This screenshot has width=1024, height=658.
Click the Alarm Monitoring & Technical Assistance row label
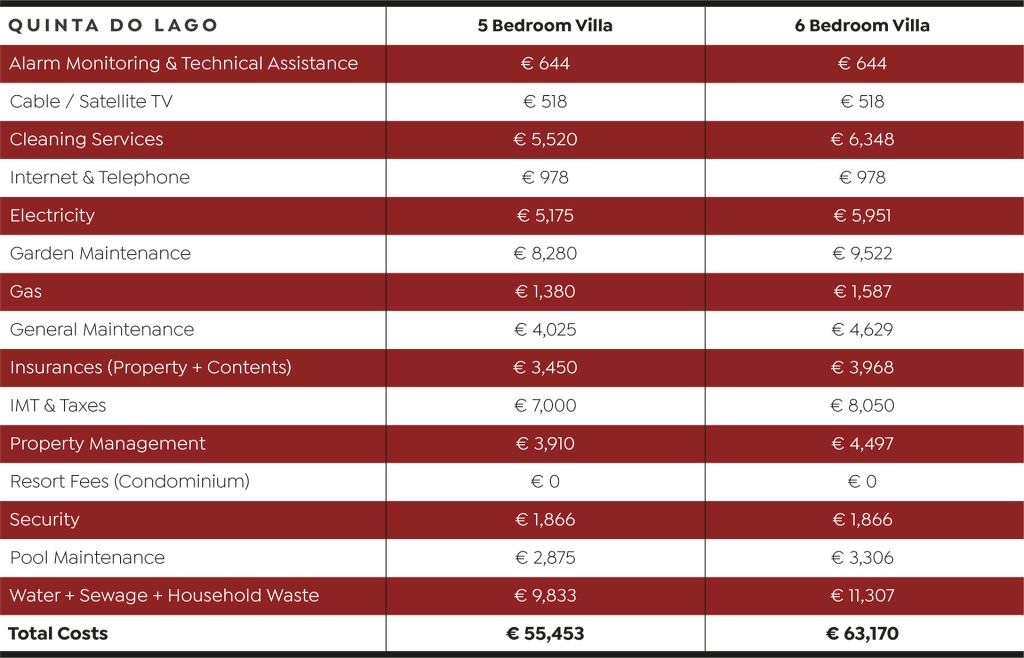184,63
